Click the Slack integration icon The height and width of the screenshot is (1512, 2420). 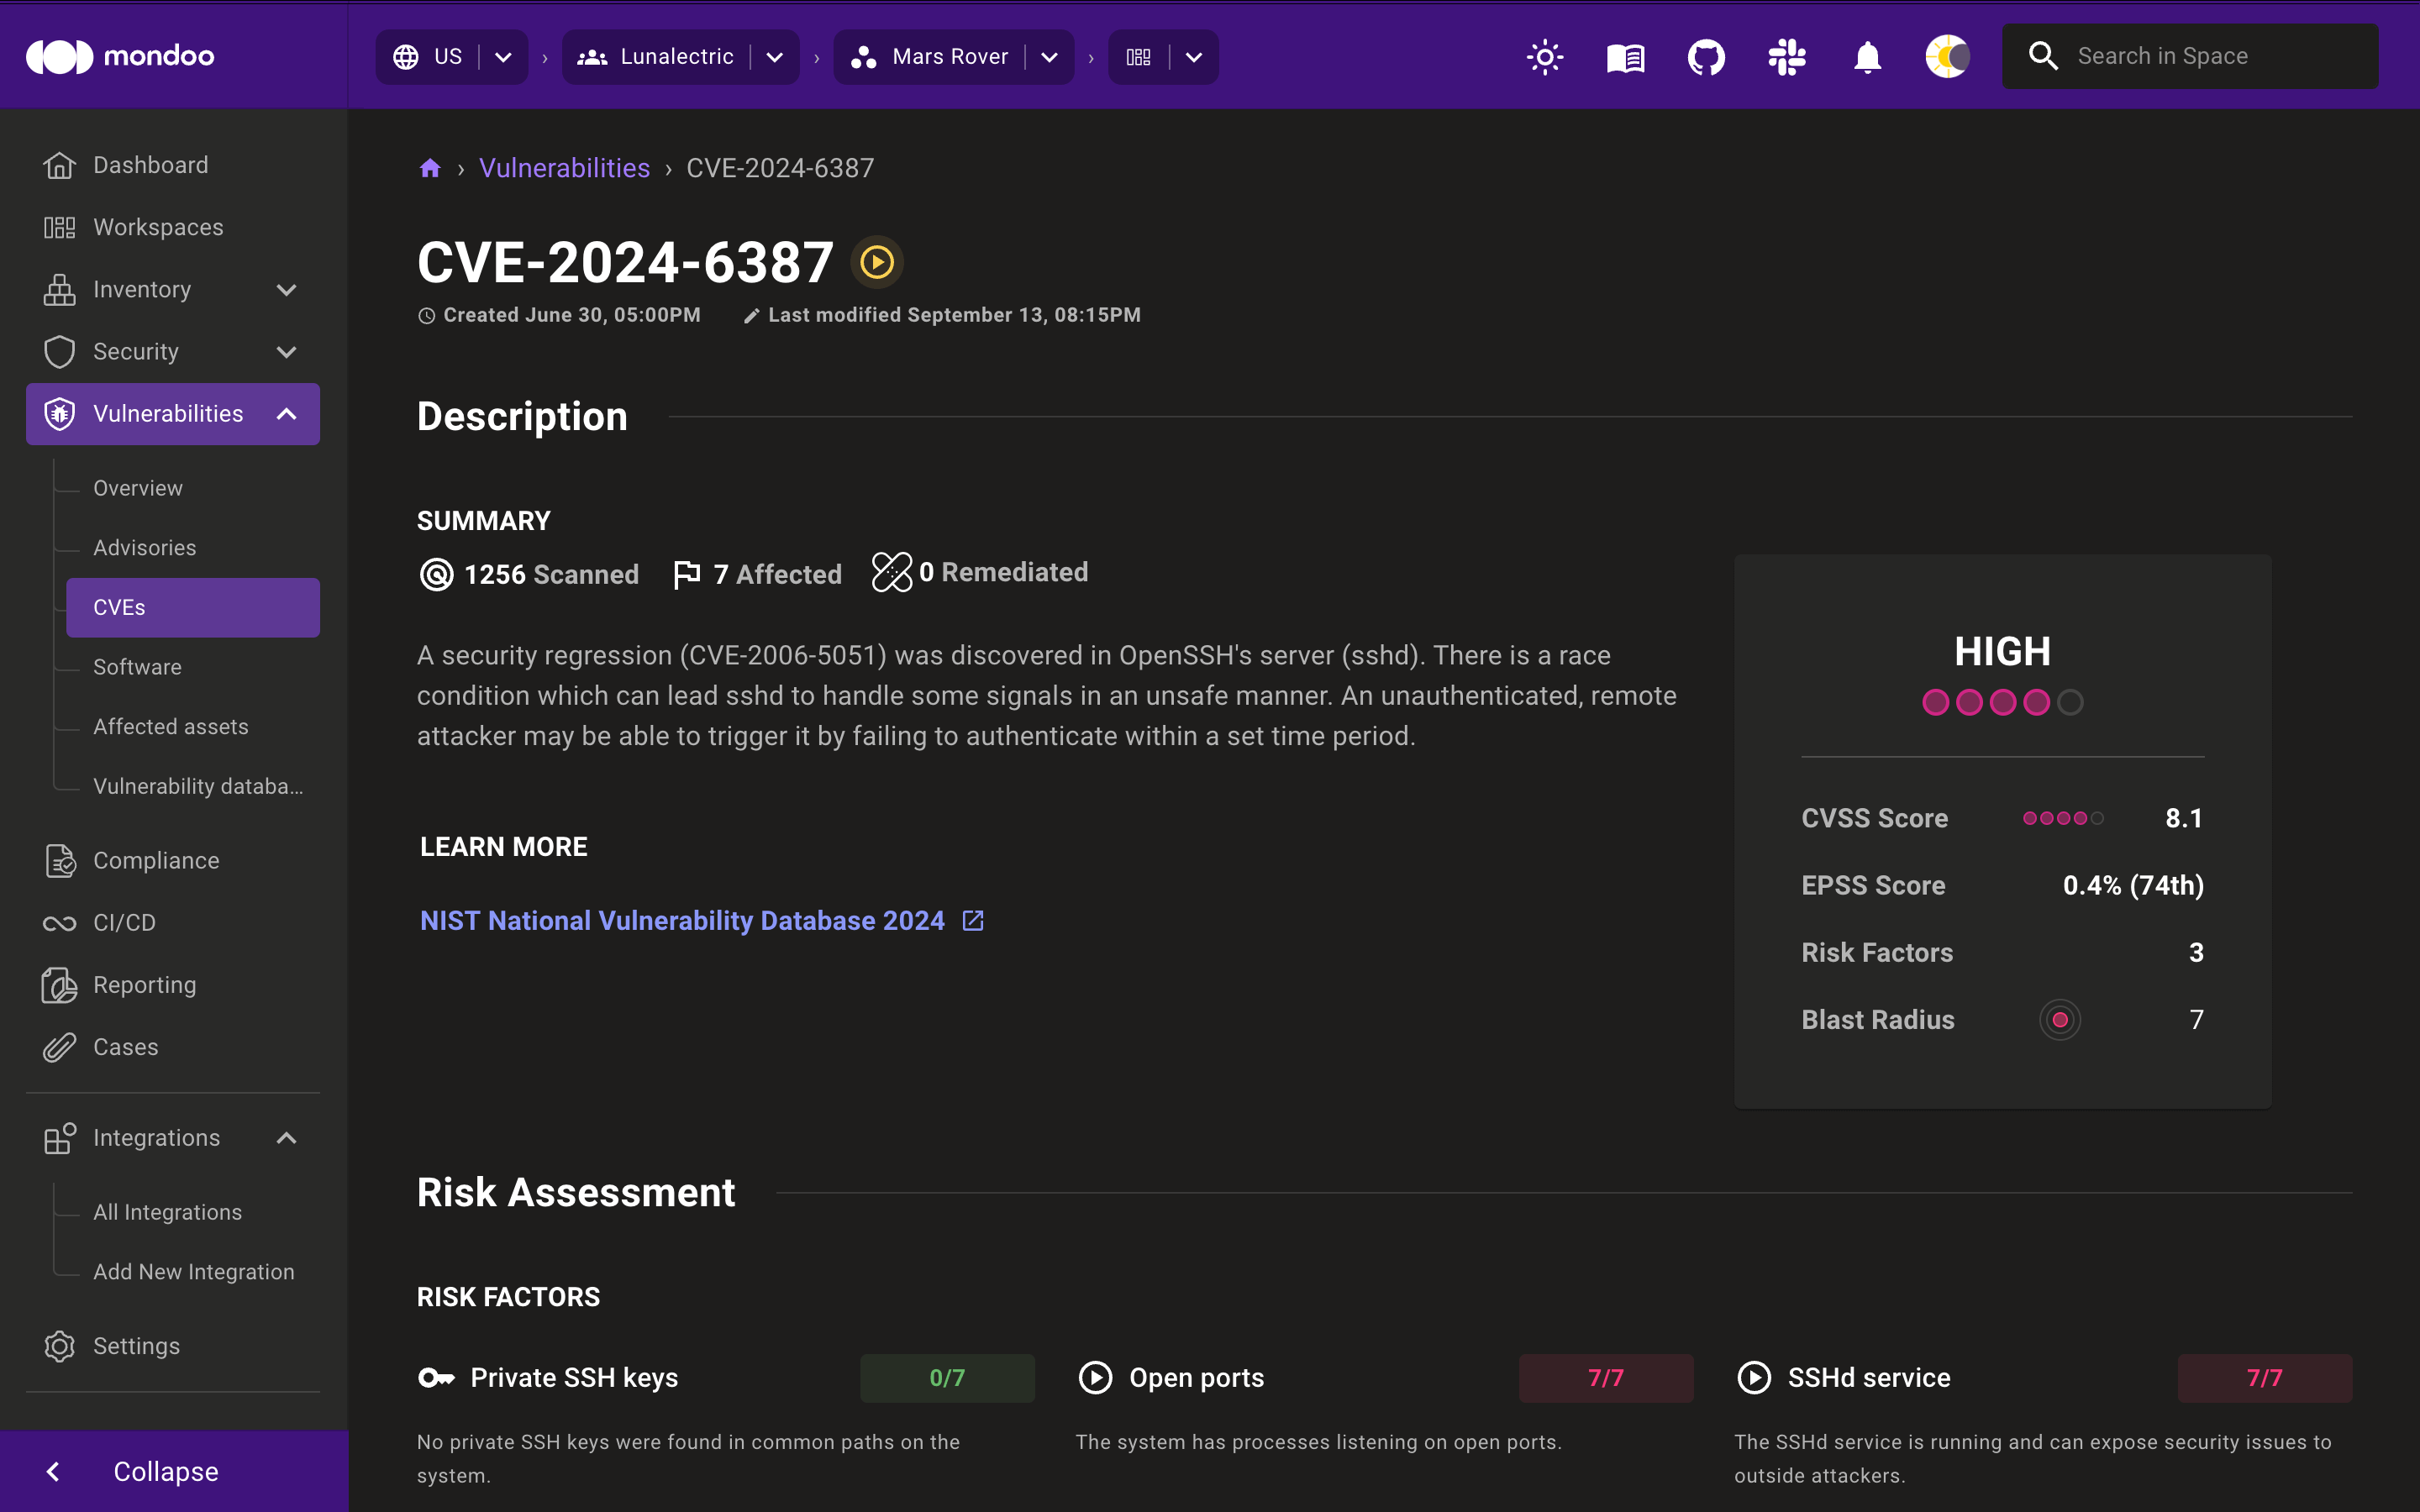pos(1784,55)
